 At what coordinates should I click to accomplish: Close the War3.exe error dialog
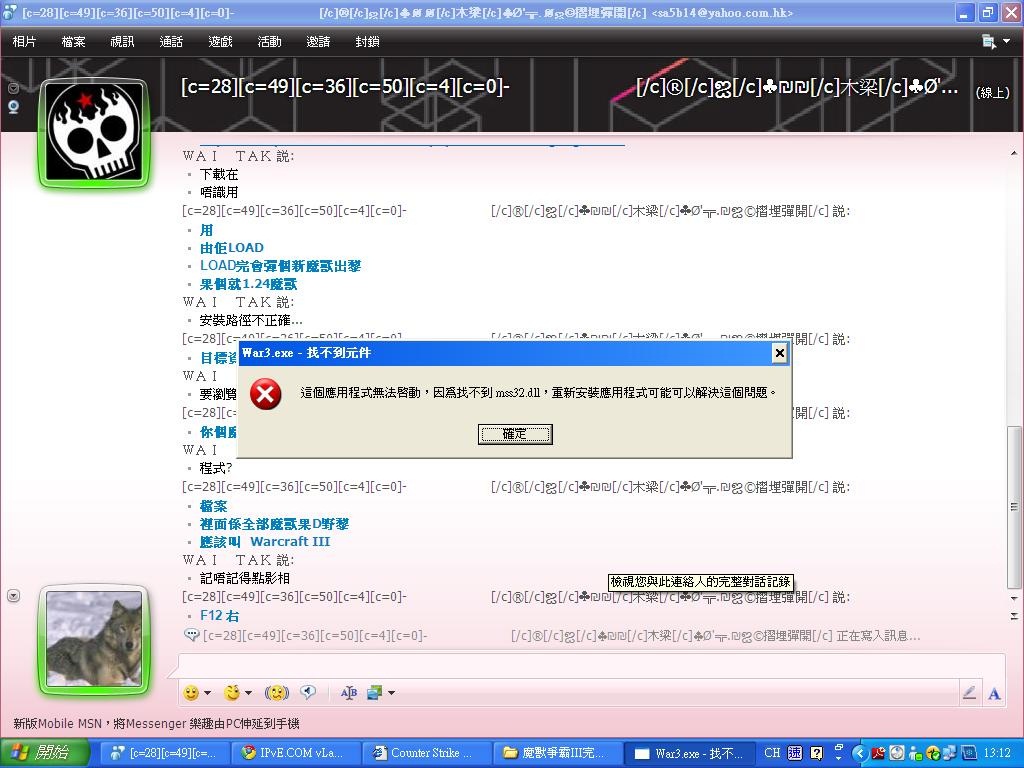coord(779,353)
